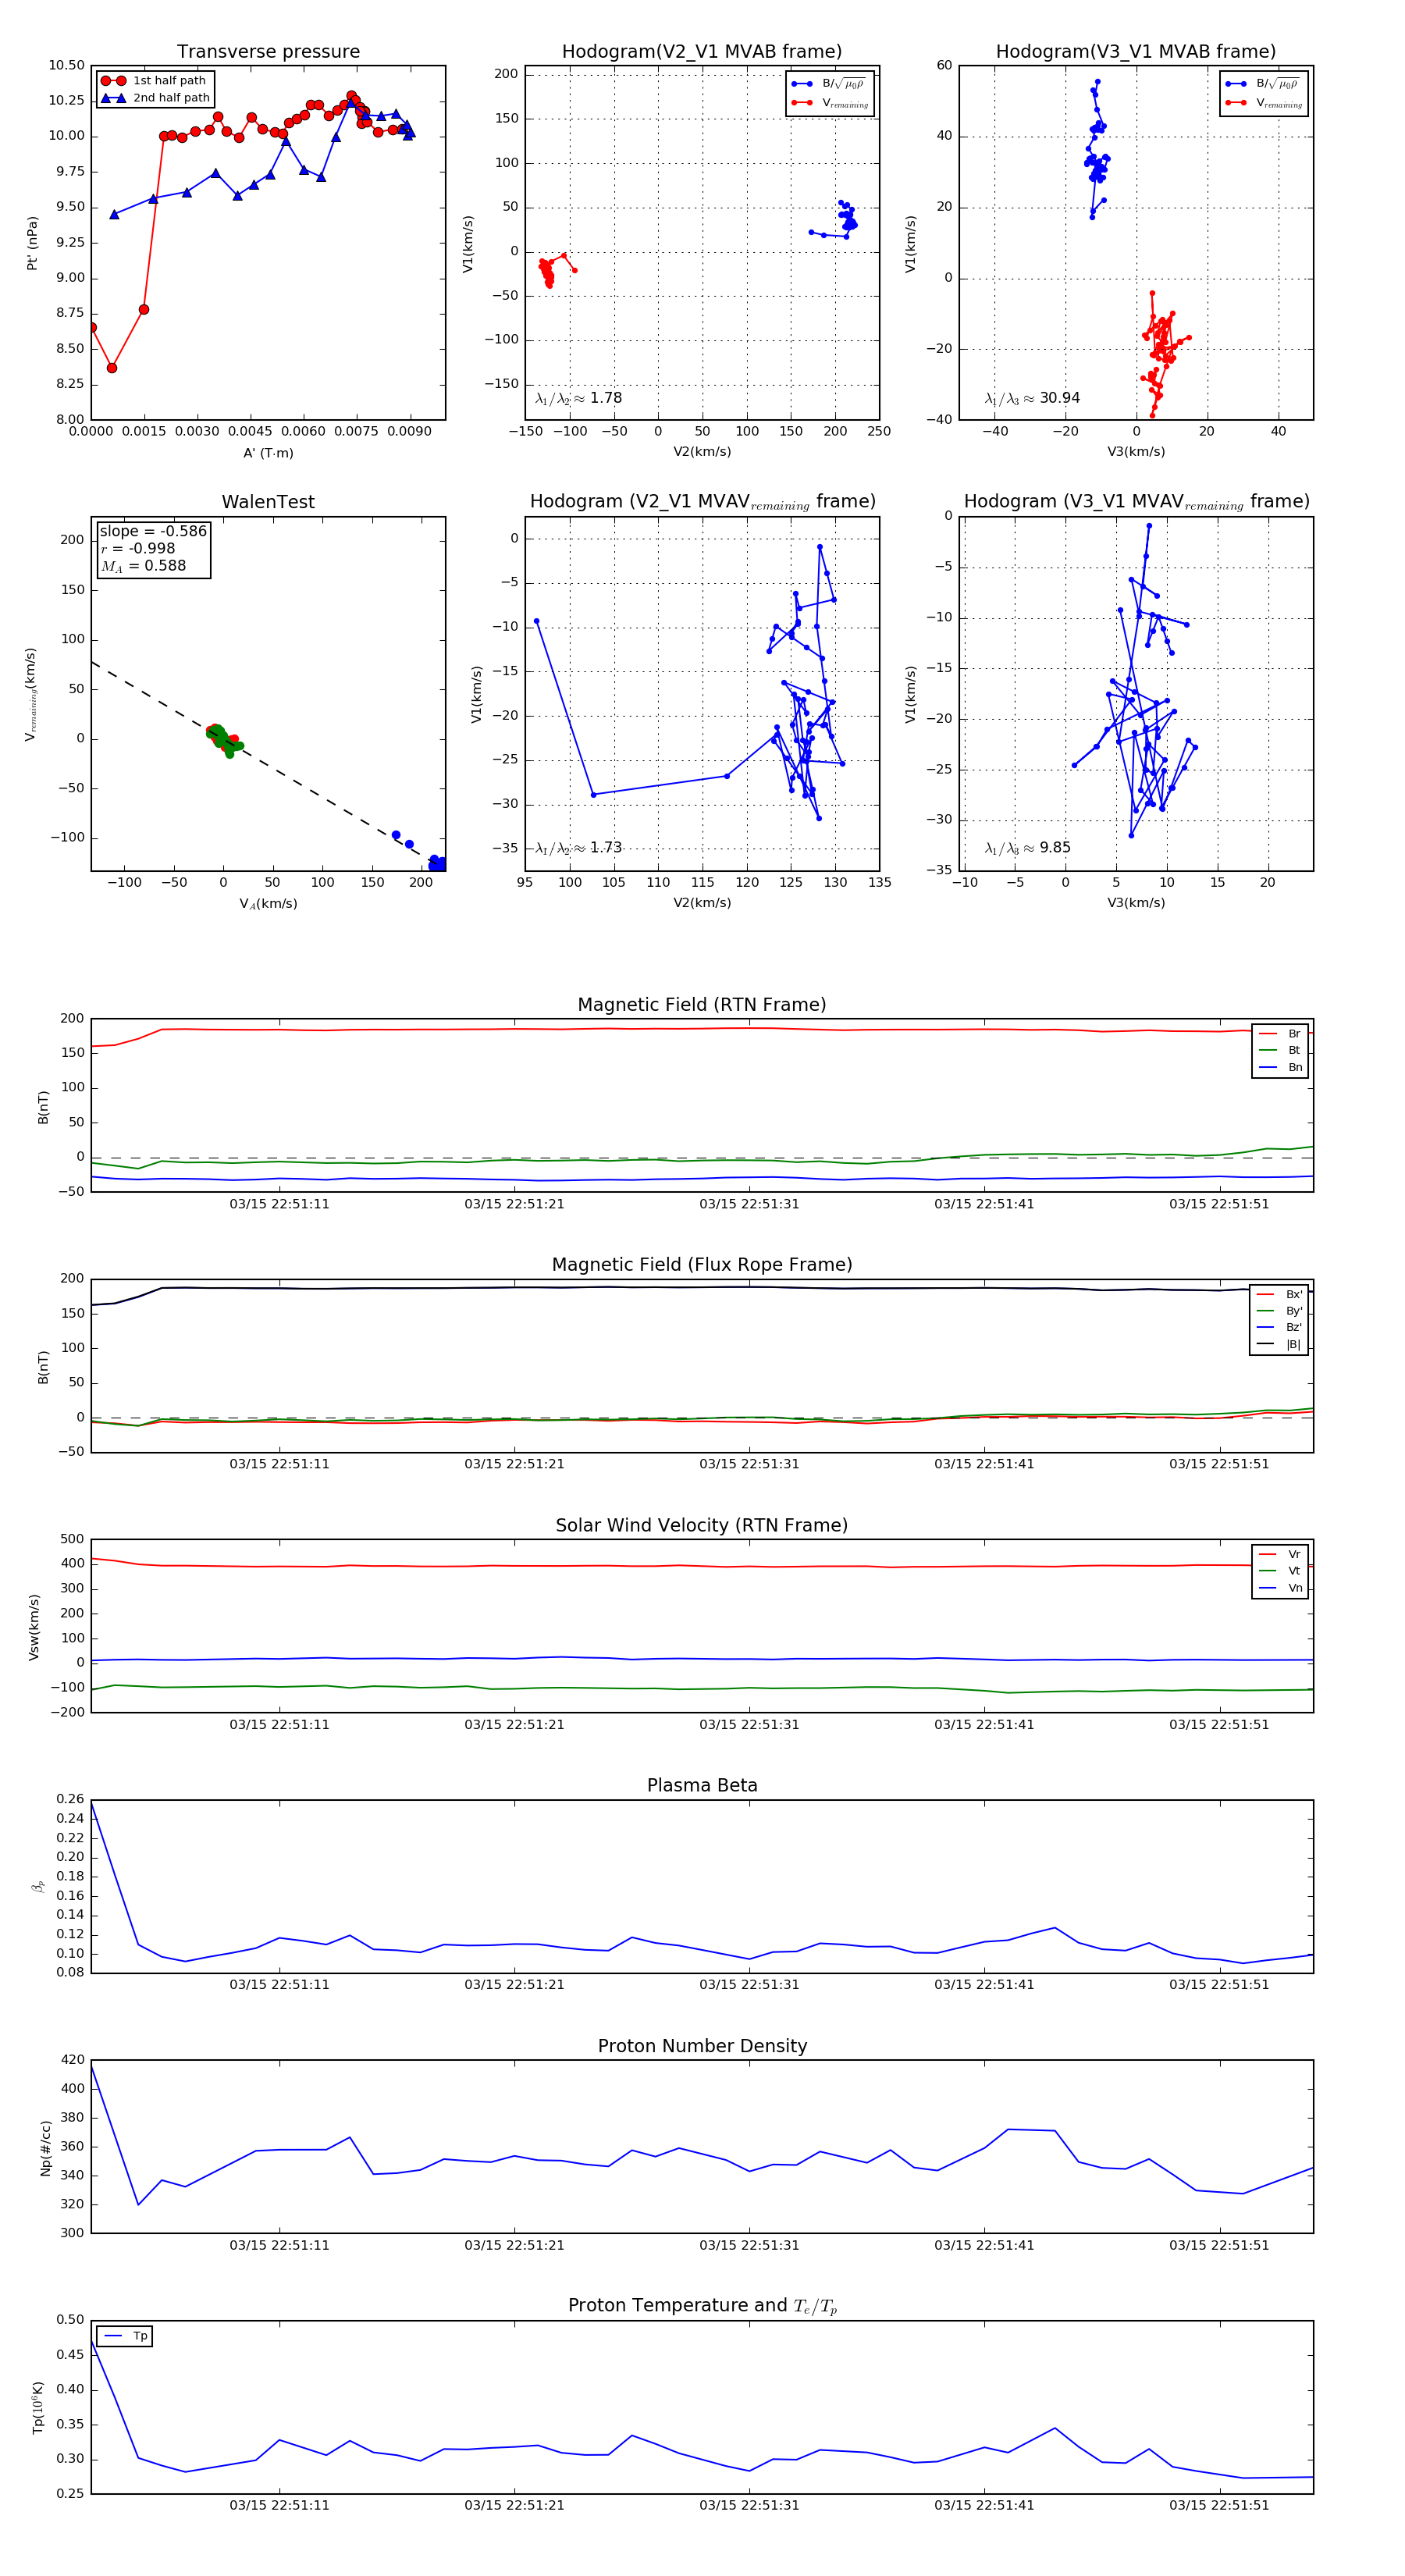The width and height of the screenshot is (1405, 2576).
Task: Click the λ1/λ3 ≈ 30.94 annotation
Action: click(x=1033, y=398)
